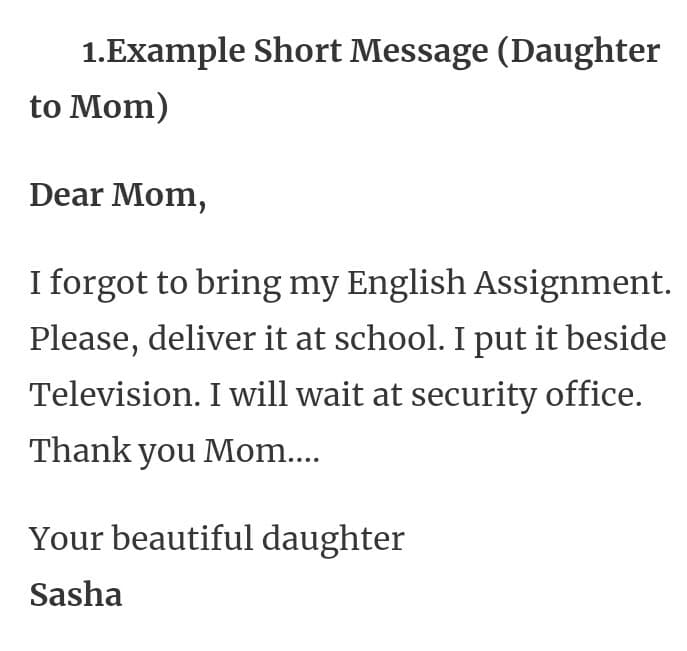The image size is (687, 651).
Task: Click the words 'to Mom)' in heading
Action: pyautogui.click(x=99, y=107)
